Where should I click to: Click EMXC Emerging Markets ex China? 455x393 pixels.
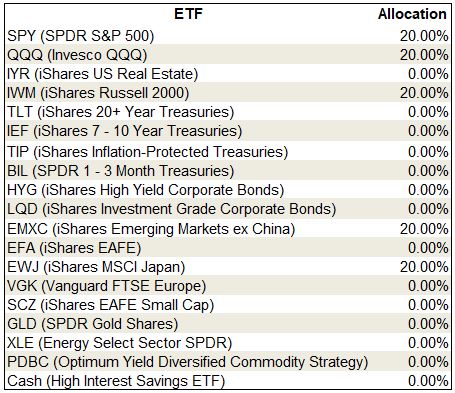coord(151,229)
